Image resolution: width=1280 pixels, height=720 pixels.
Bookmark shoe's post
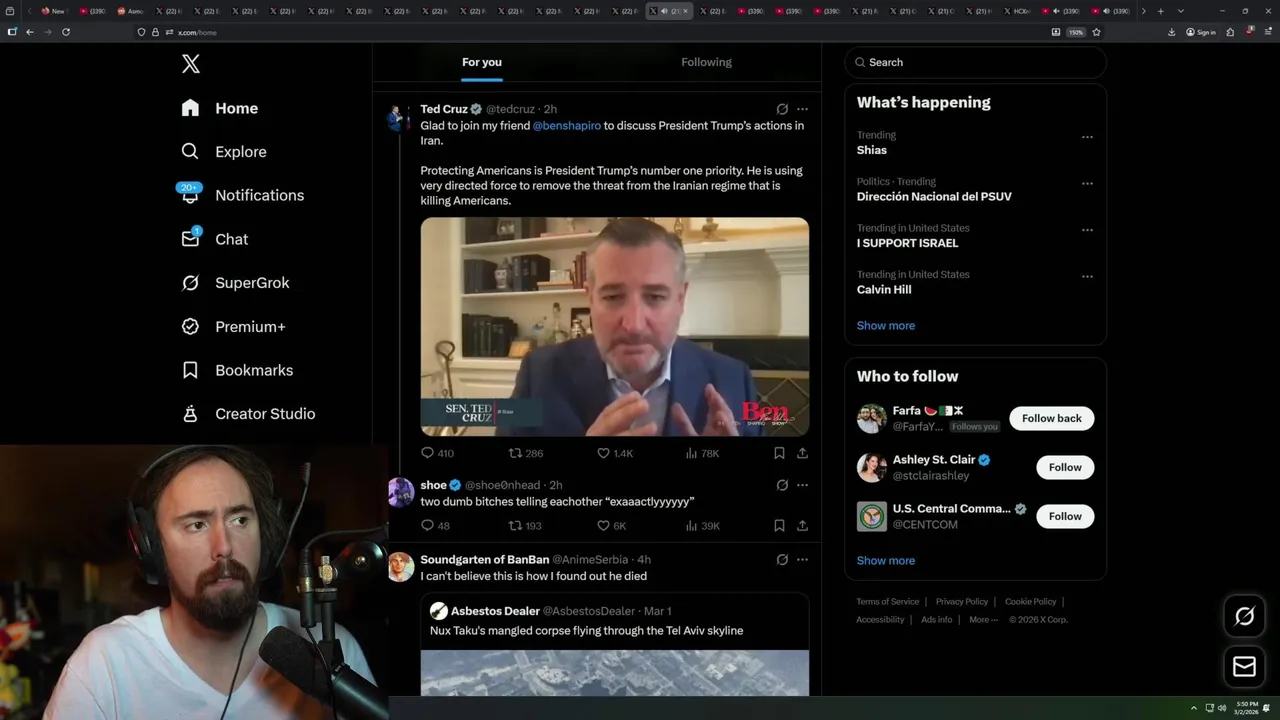click(x=779, y=525)
